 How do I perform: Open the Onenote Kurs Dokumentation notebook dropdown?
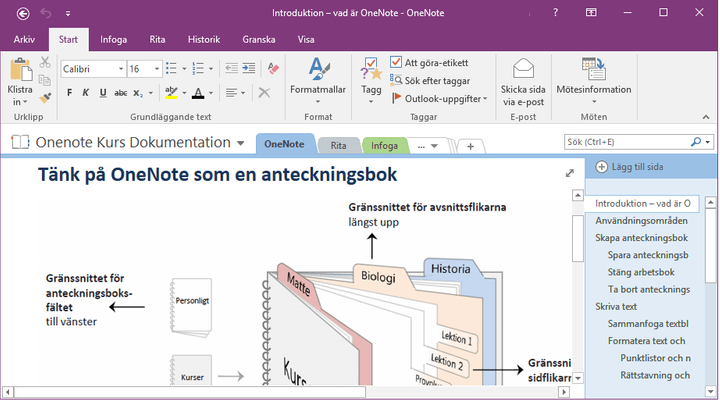click(x=241, y=143)
